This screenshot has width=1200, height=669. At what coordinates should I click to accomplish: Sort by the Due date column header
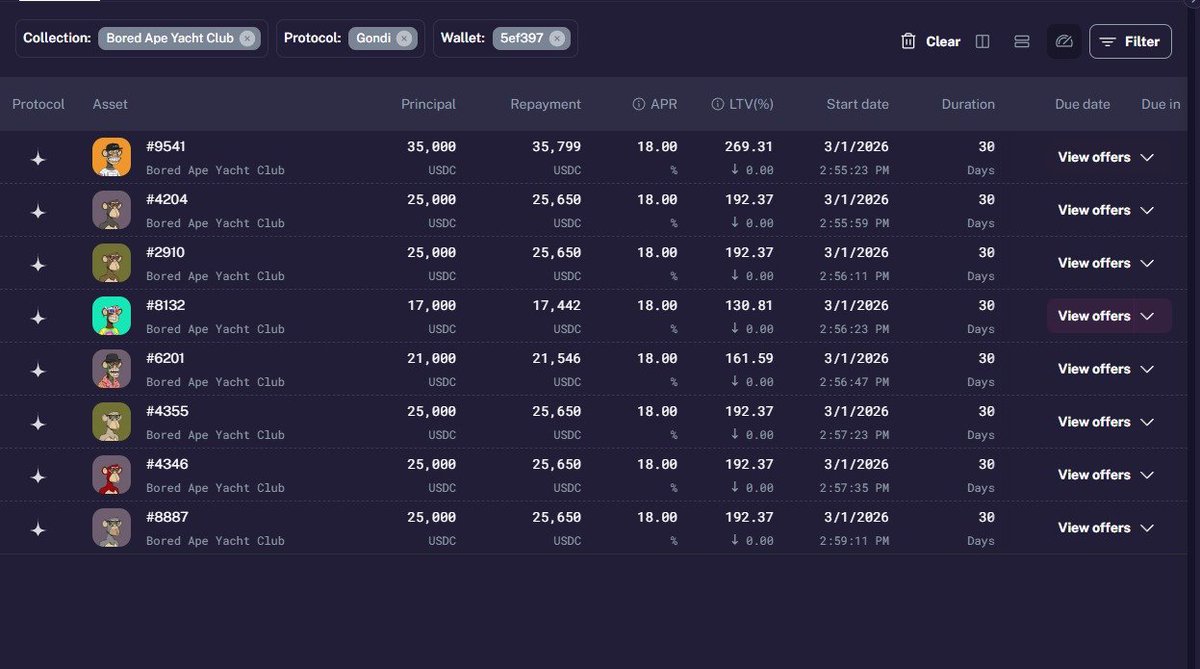(1082, 104)
